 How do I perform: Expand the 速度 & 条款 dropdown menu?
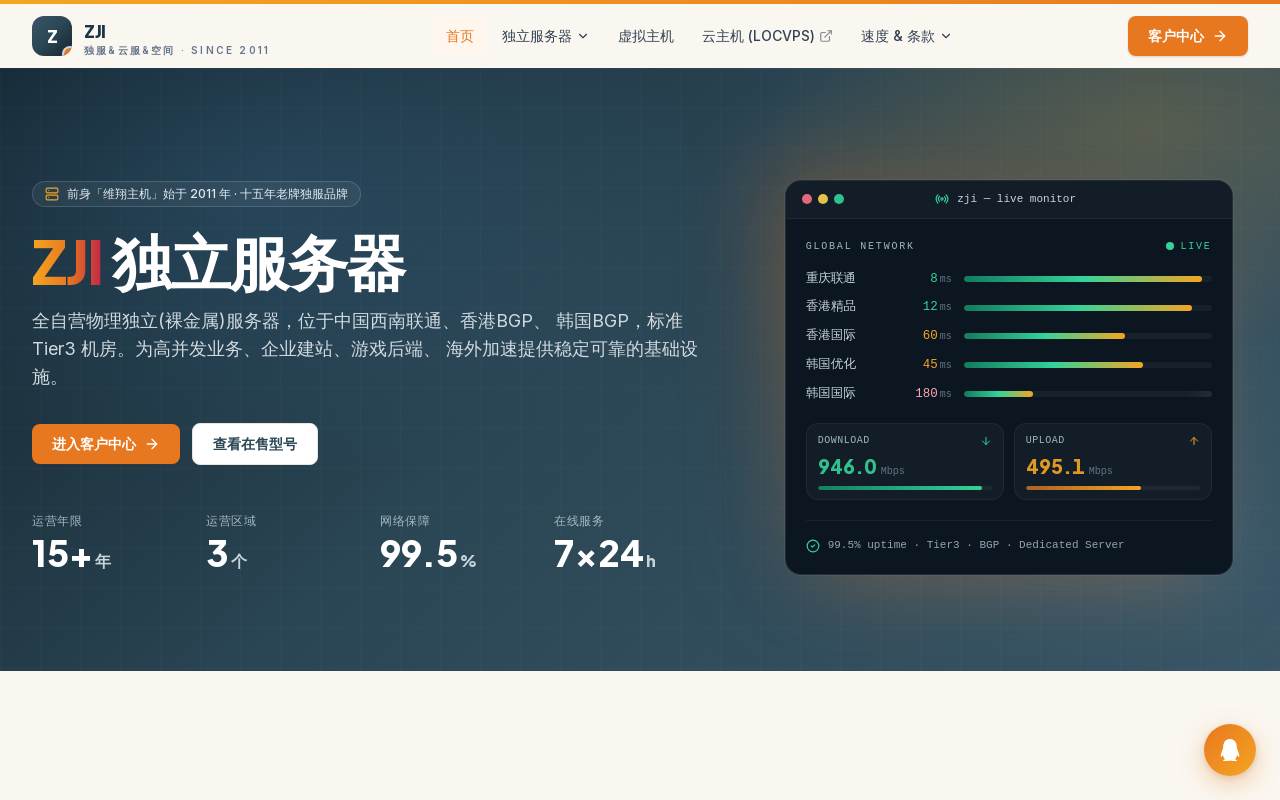tap(907, 36)
